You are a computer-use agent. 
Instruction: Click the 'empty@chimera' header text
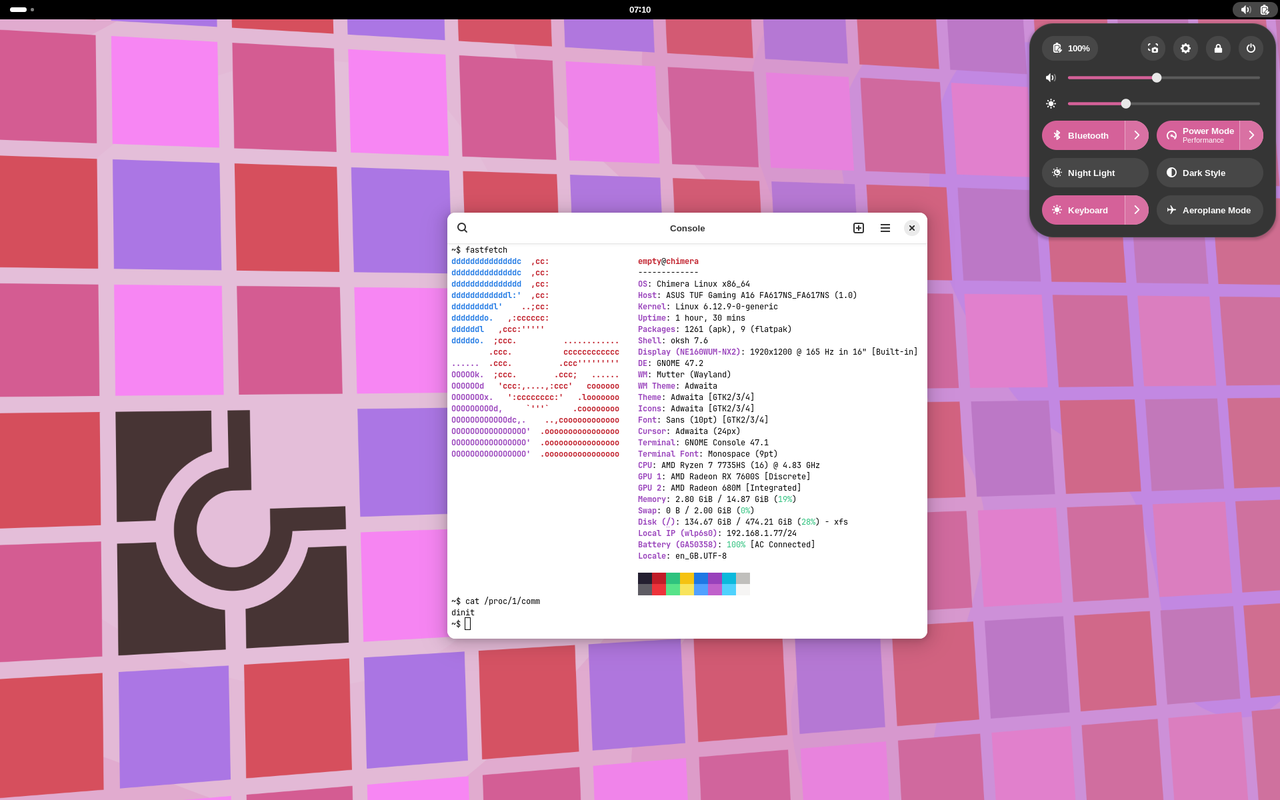click(668, 261)
